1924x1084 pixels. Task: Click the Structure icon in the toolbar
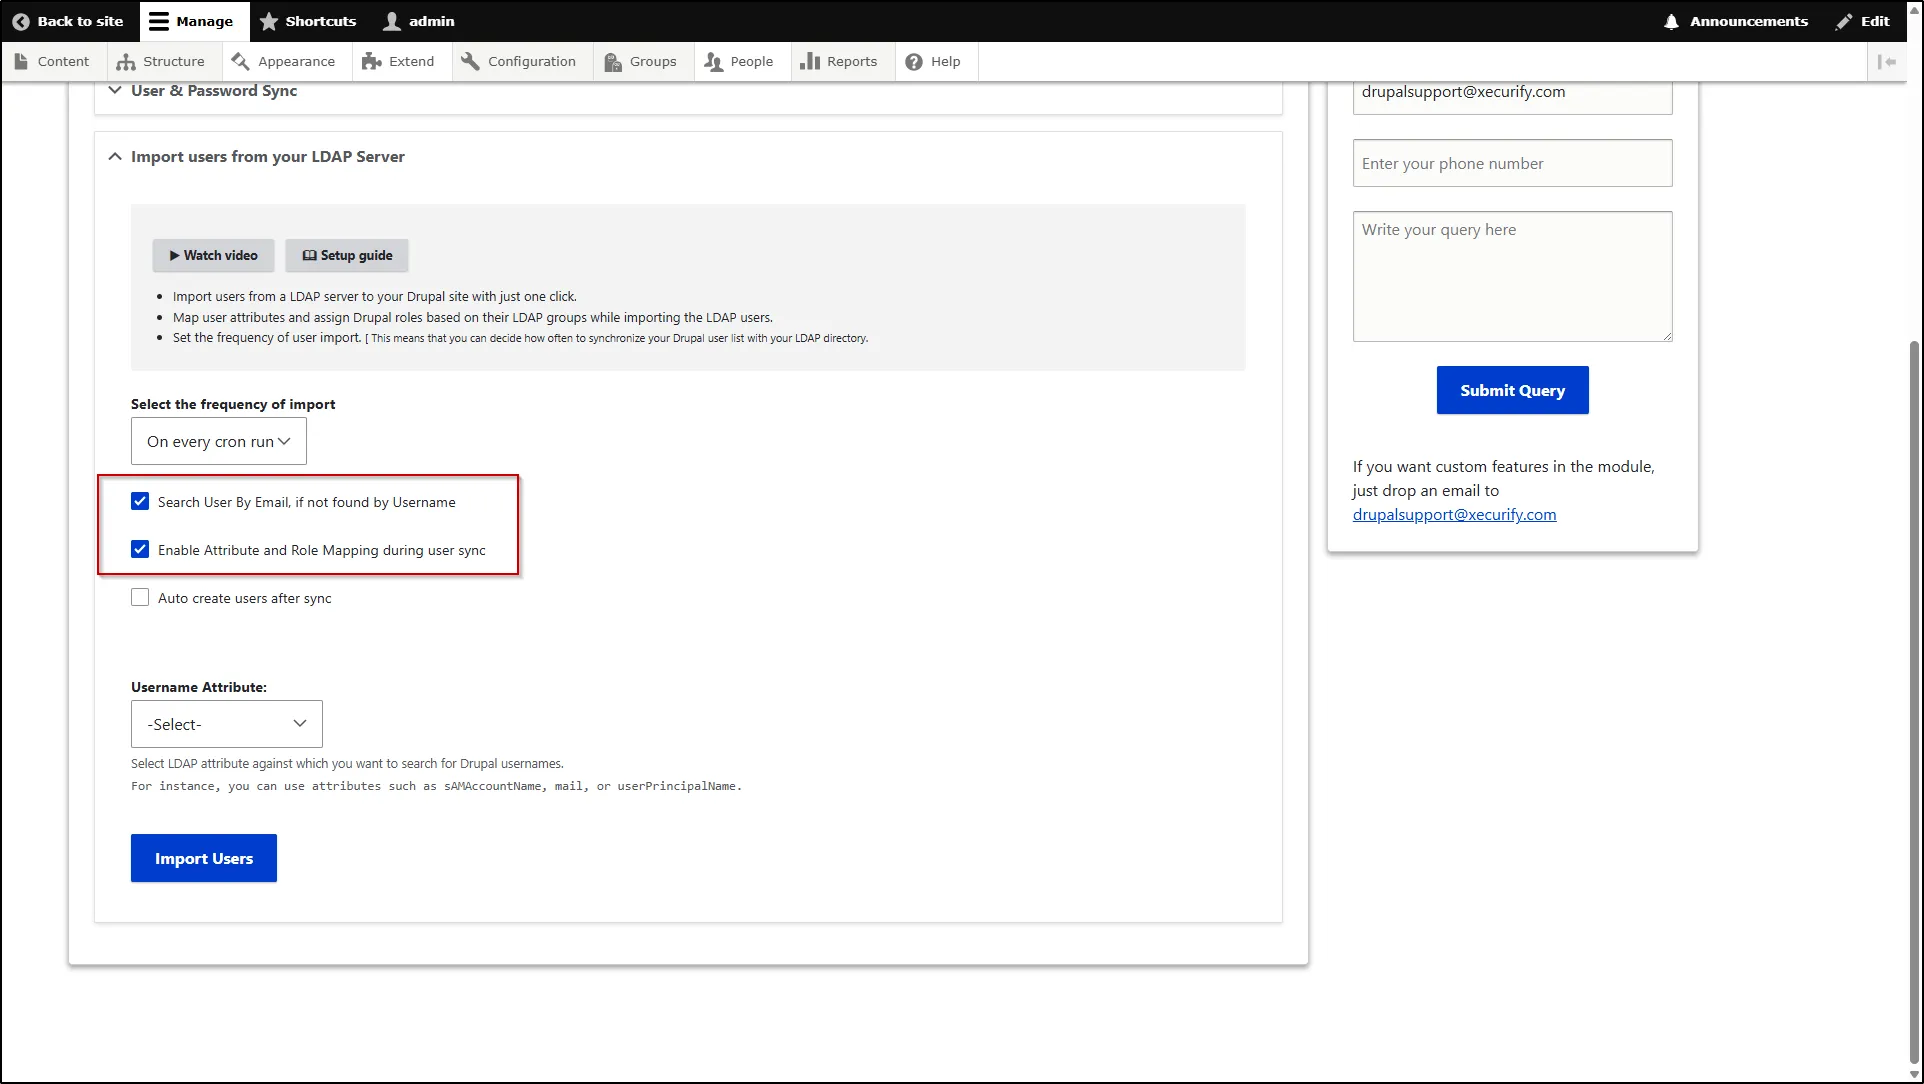pyautogui.click(x=125, y=61)
